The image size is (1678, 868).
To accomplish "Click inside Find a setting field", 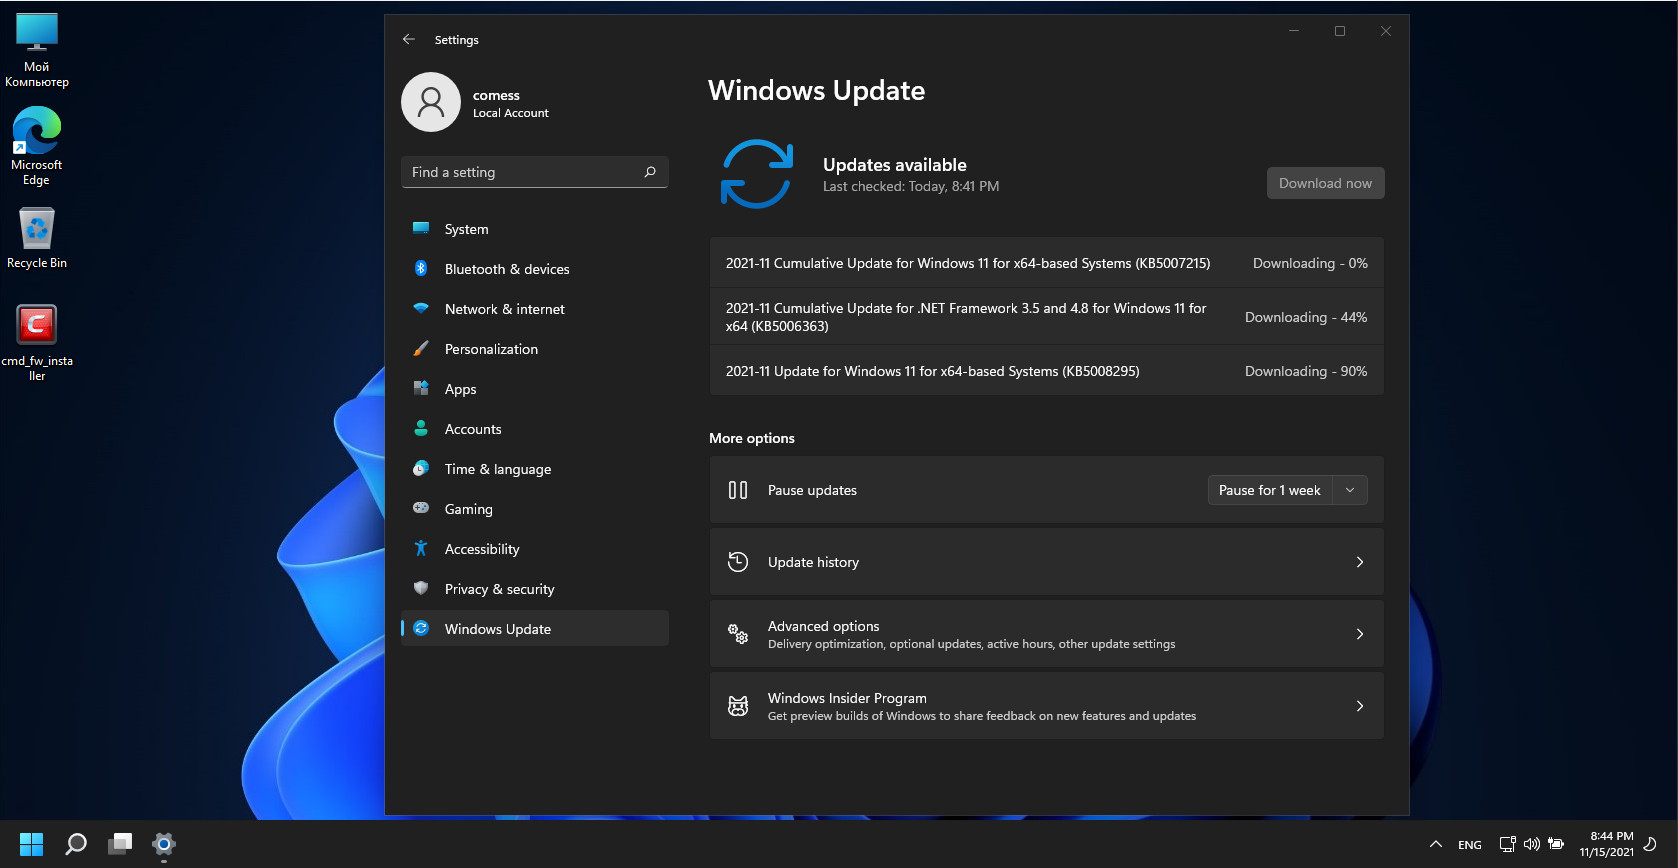I will [x=535, y=172].
